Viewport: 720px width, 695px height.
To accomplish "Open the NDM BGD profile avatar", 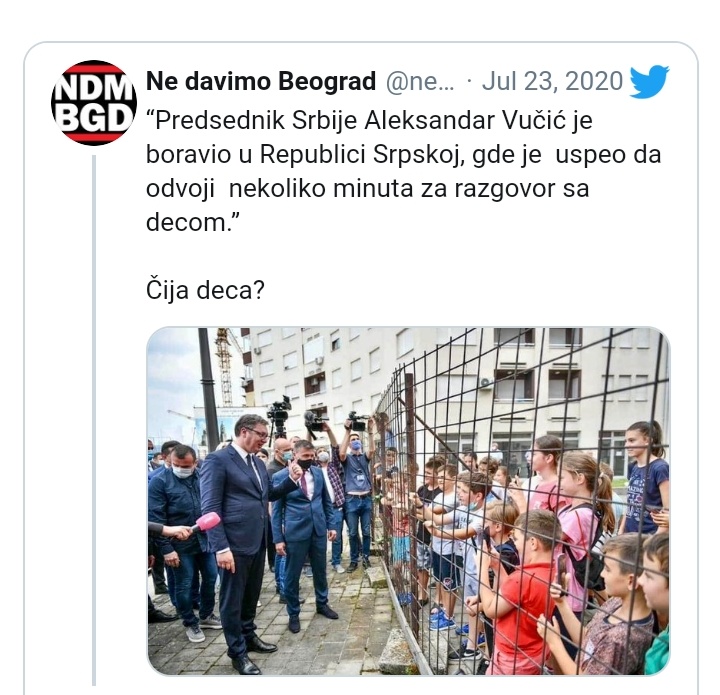I will coord(94,102).
